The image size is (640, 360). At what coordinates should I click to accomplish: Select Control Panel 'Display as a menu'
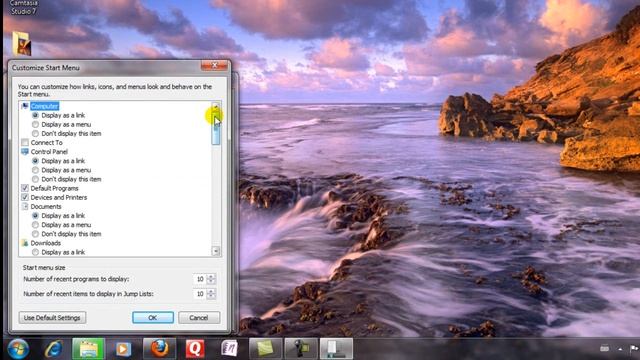36,170
